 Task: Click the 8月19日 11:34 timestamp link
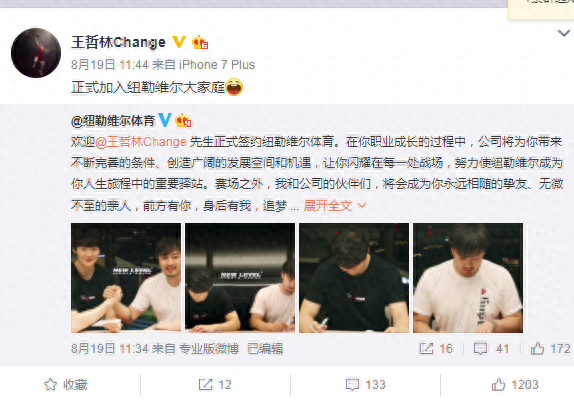coord(110,348)
